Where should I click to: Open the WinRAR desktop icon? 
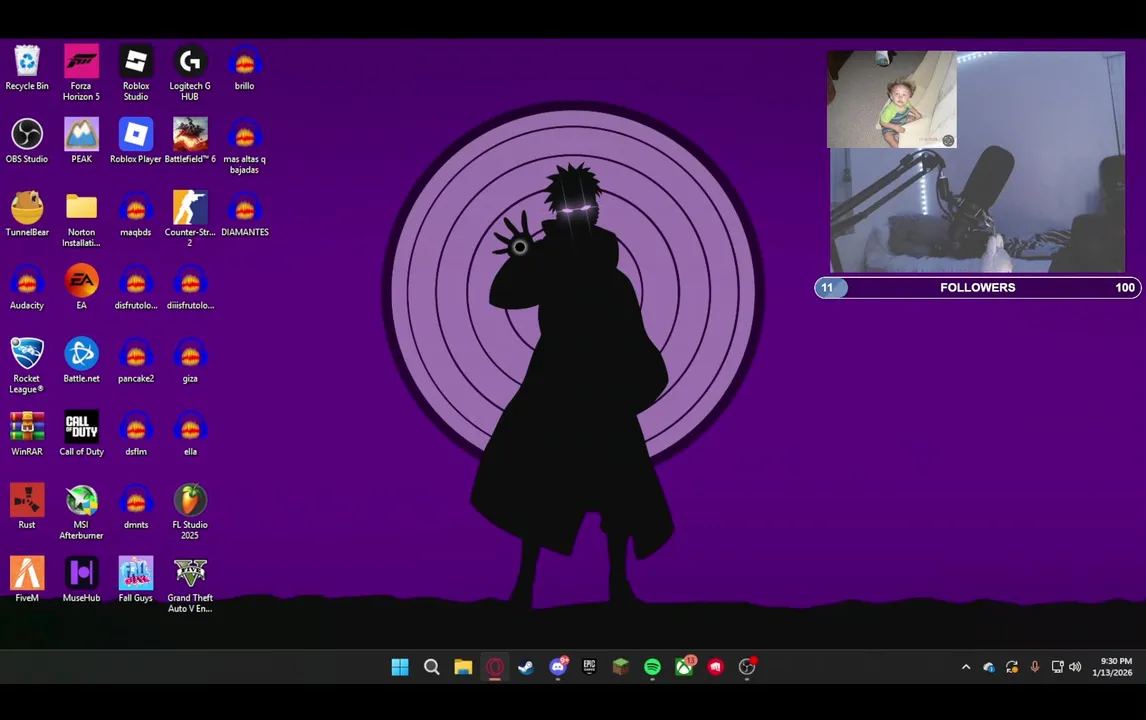(27, 433)
